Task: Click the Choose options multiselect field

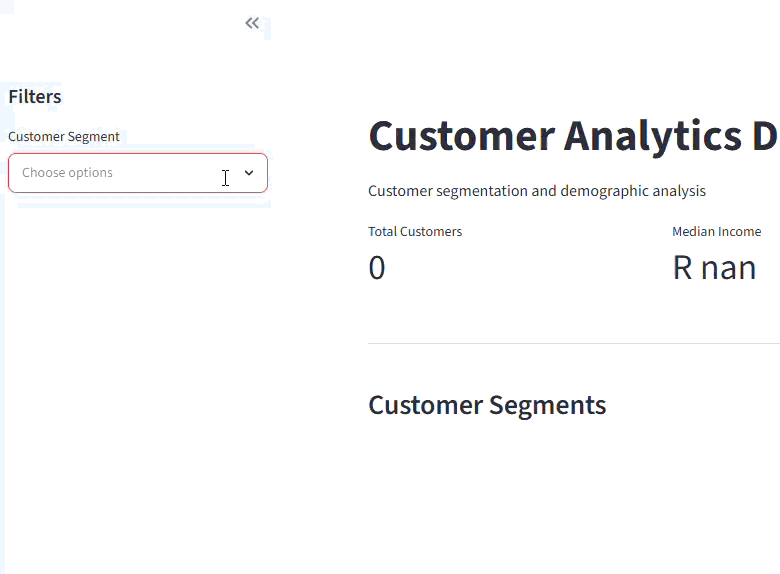Action: [x=138, y=173]
